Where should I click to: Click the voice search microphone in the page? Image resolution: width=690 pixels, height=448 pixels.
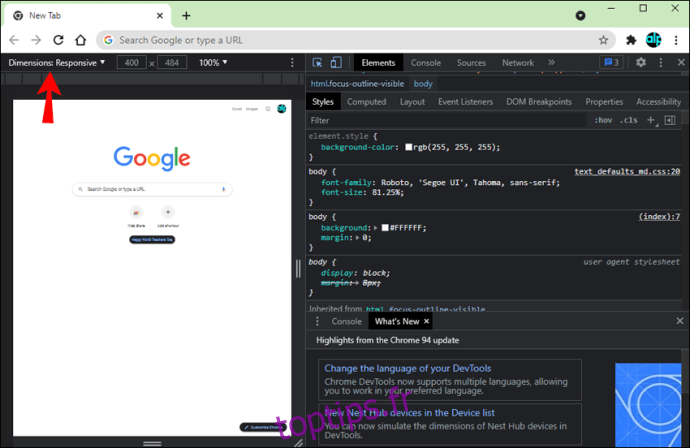(x=224, y=189)
